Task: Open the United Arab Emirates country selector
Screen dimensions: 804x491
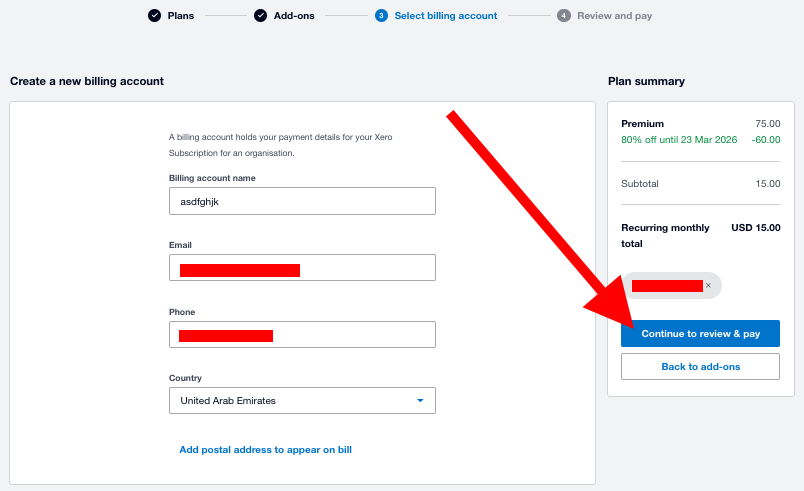Action: pos(302,401)
